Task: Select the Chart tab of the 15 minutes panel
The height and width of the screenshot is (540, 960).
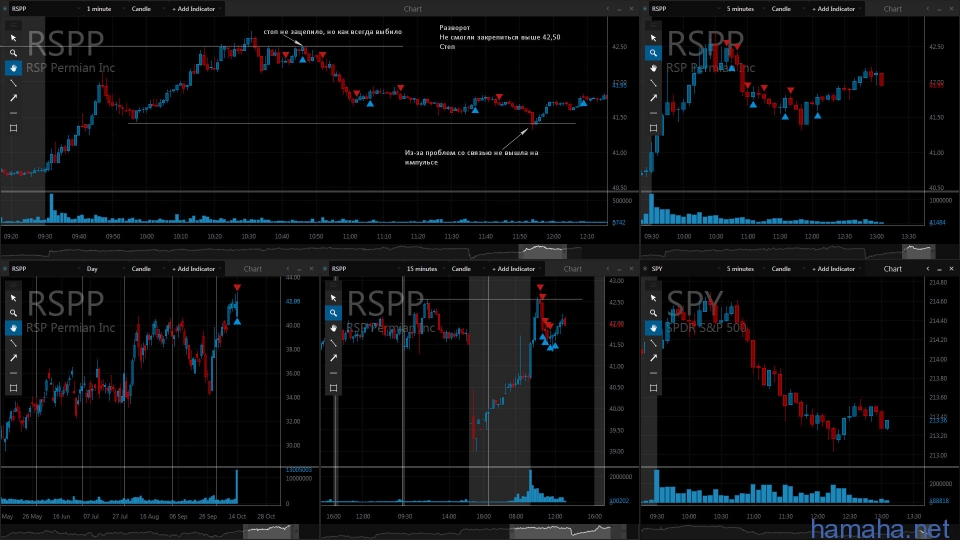Action: coord(572,269)
